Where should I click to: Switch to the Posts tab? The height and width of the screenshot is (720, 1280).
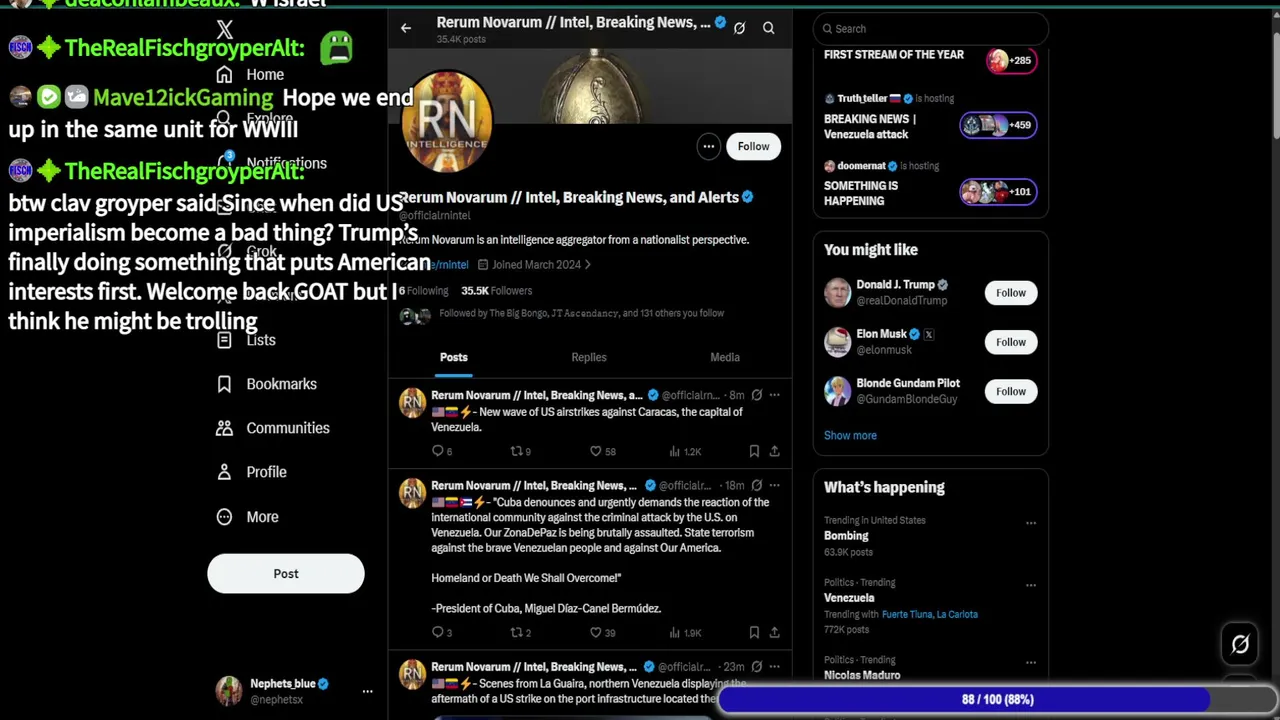[454, 357]
